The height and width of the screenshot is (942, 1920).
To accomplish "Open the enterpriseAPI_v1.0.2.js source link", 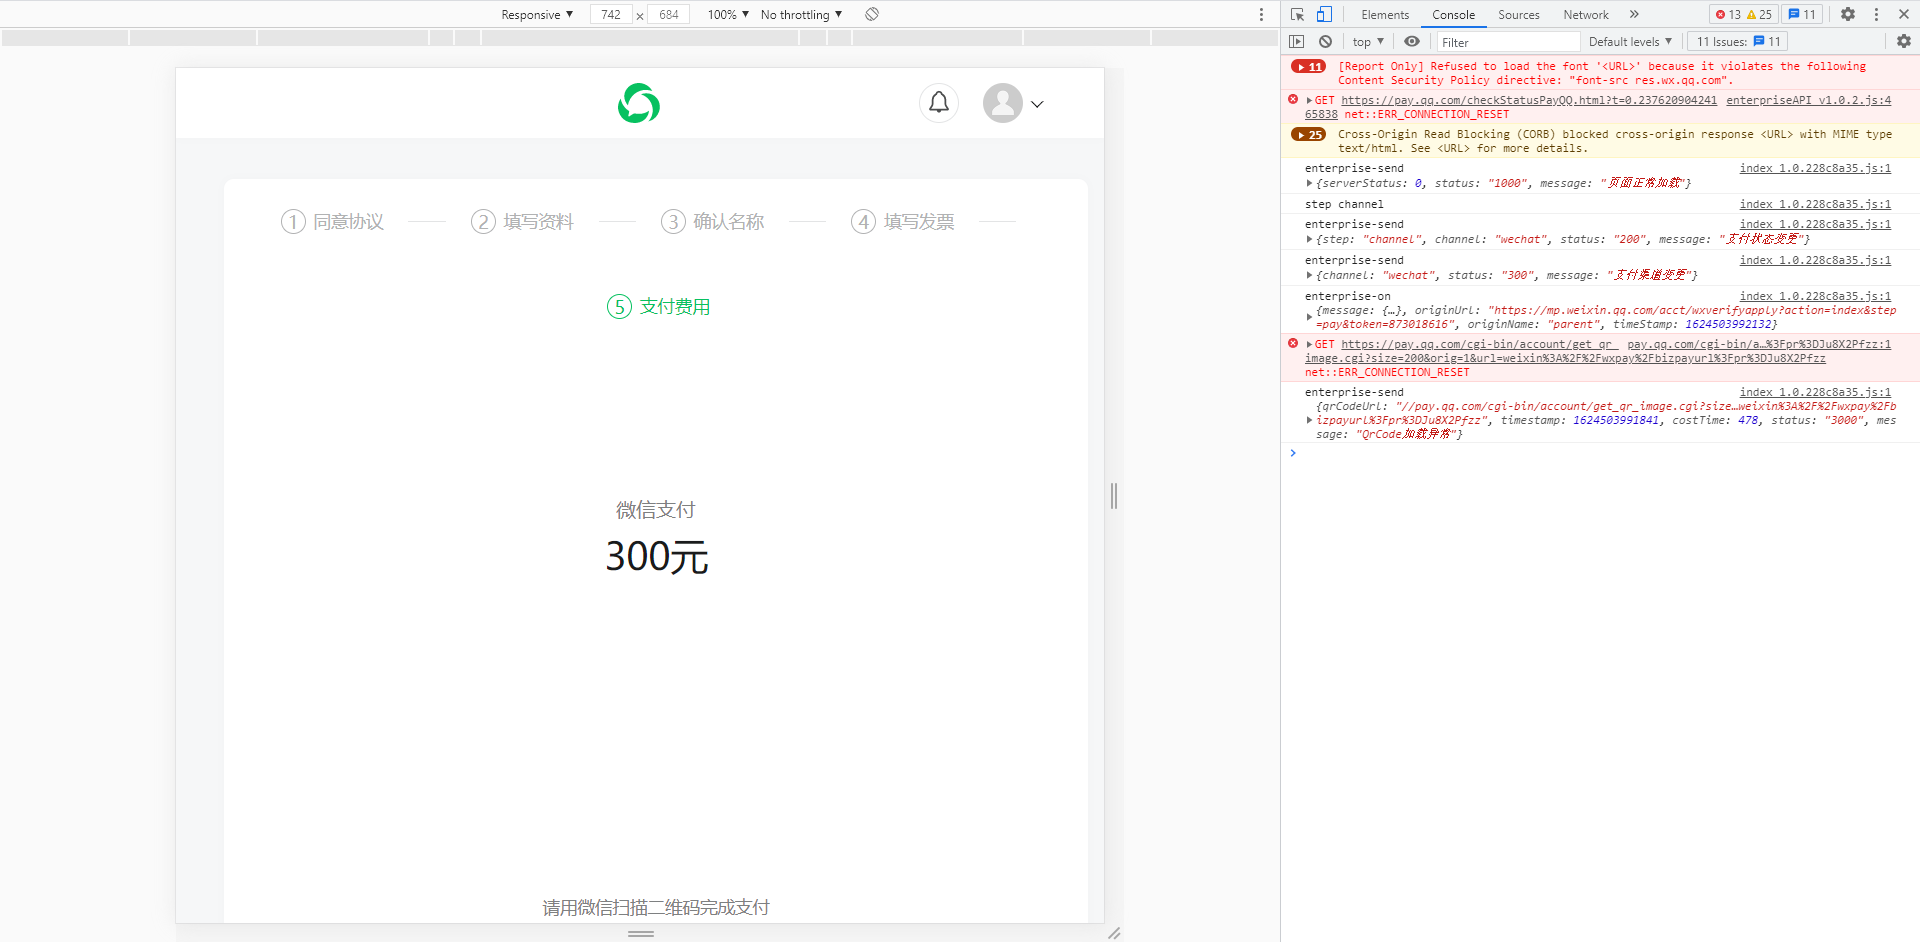I will 1809,100.
